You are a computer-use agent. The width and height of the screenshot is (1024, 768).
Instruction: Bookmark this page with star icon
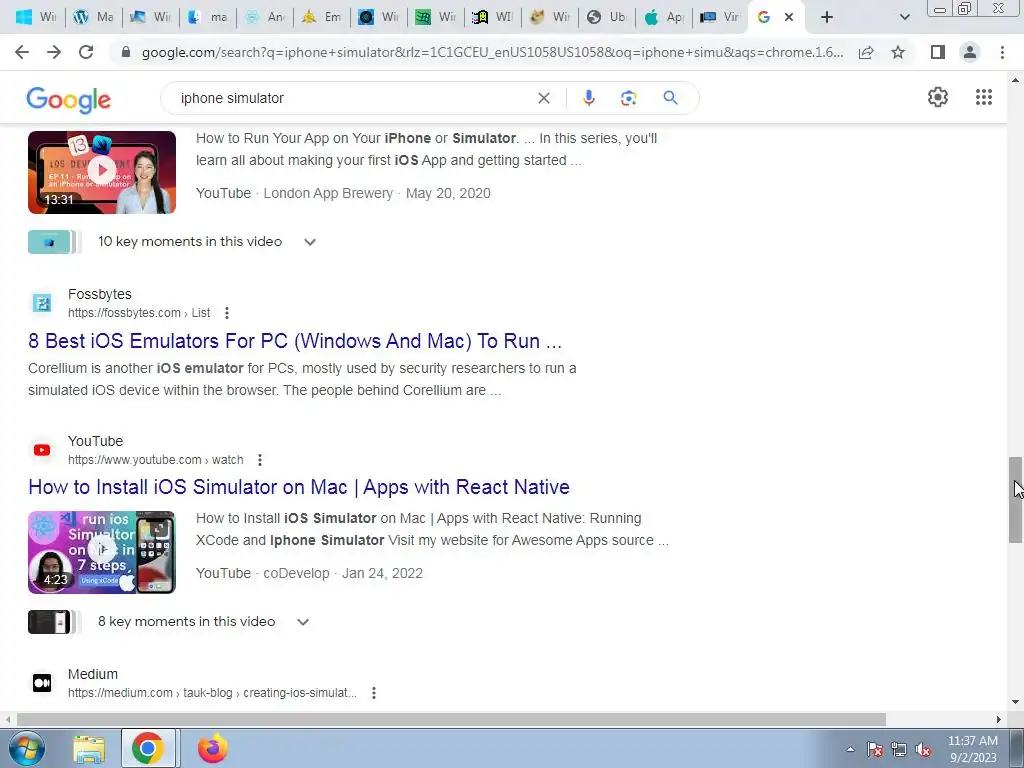tap(898, 52)
